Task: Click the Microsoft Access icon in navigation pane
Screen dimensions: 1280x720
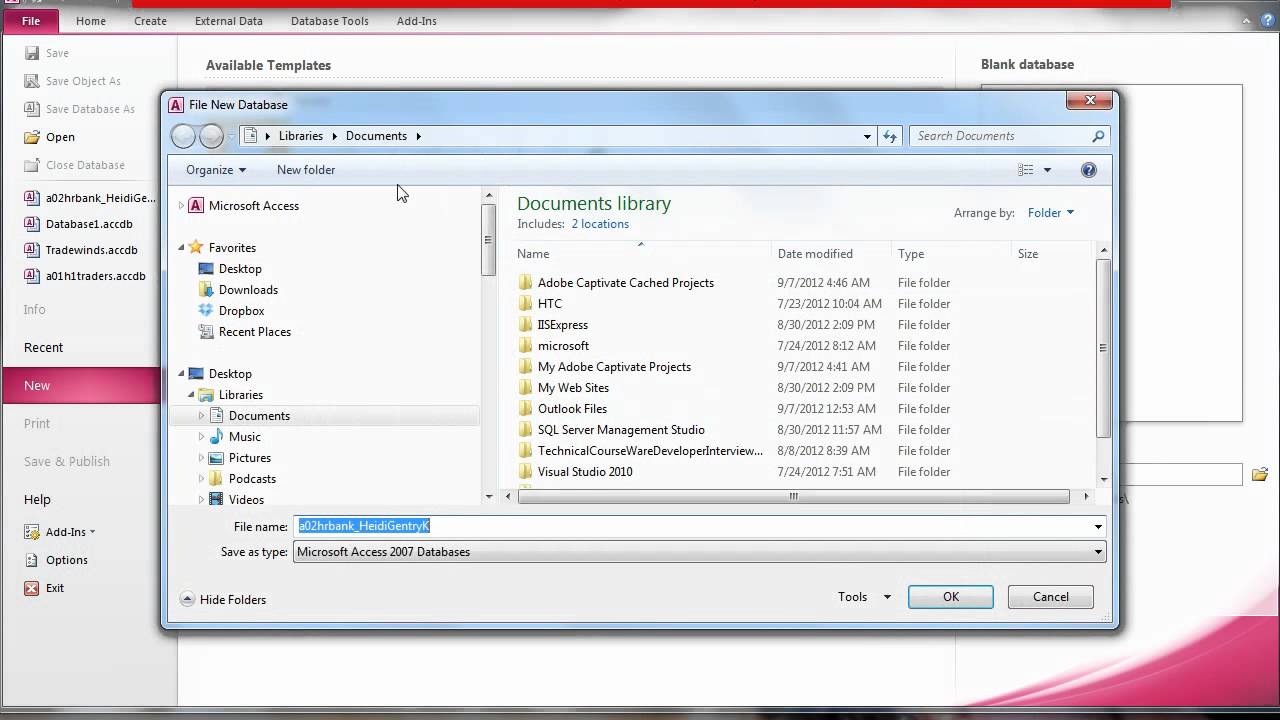Action: (x=196, y=206)
